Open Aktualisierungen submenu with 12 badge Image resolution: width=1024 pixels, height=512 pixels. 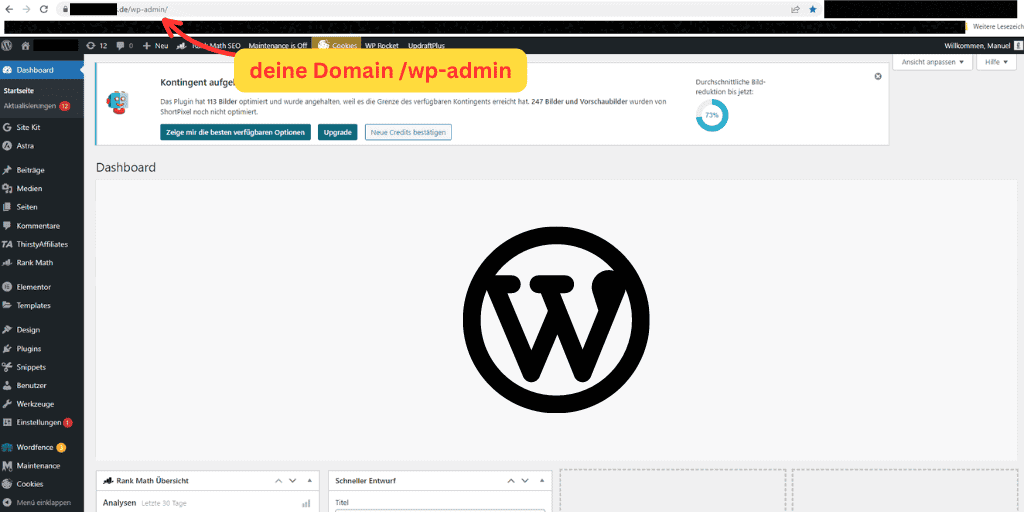pos(37,106)
